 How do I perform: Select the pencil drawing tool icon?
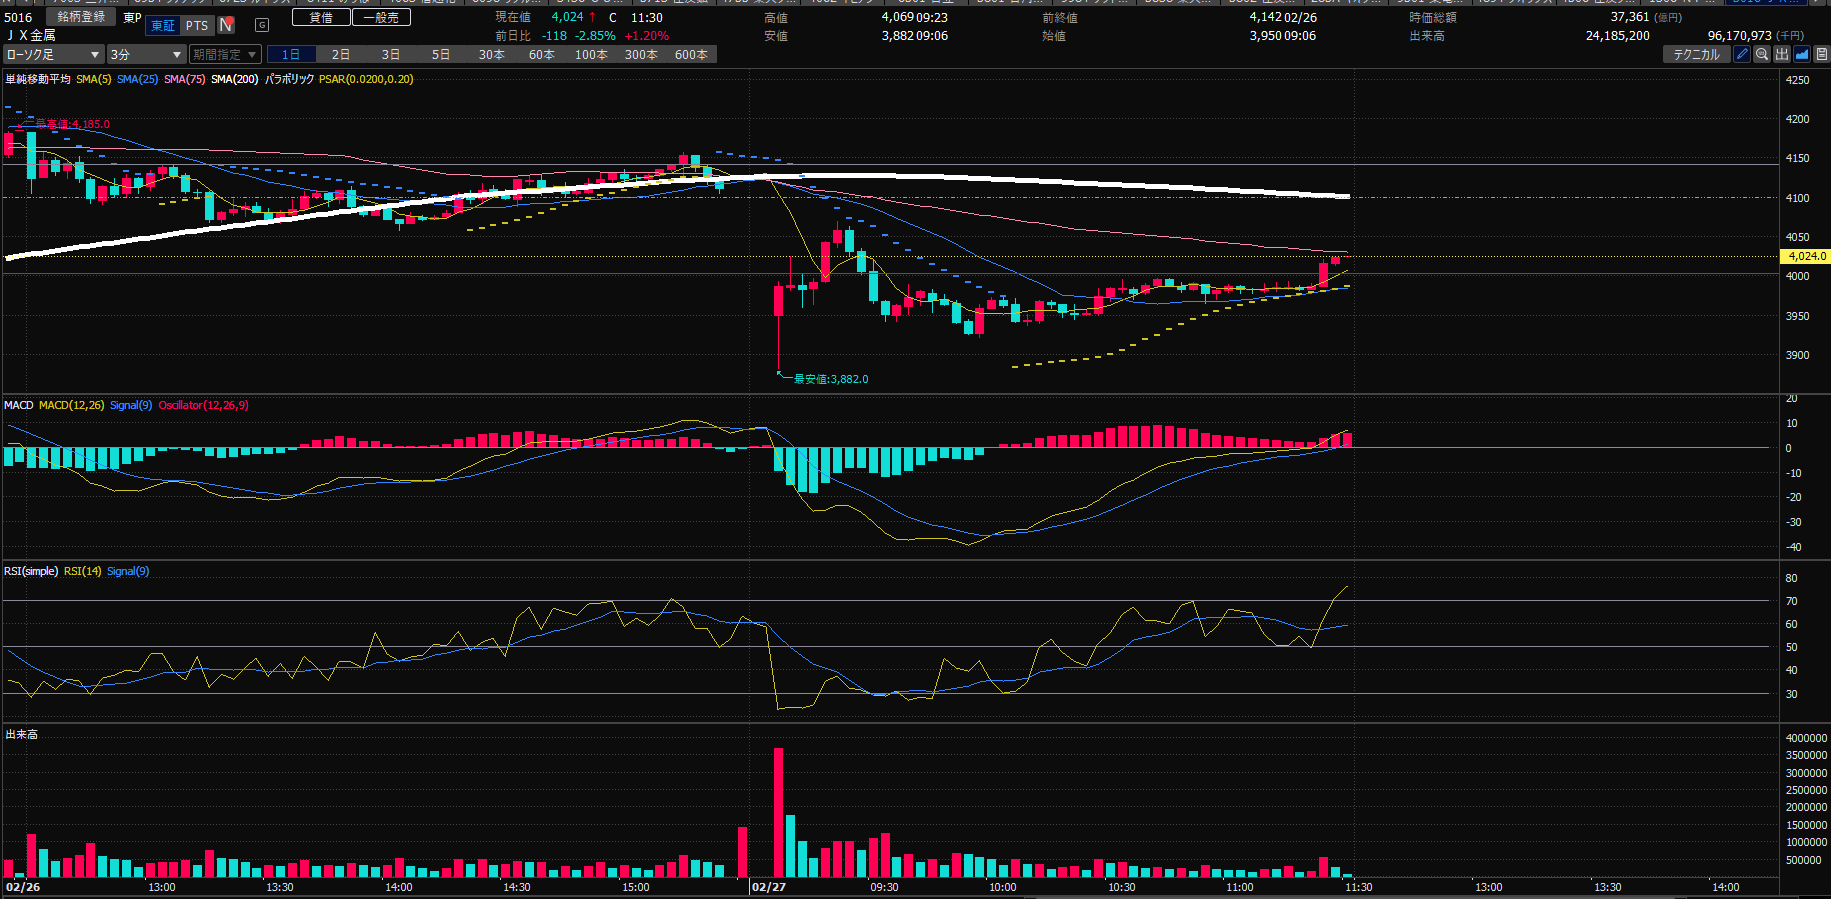coord(1742,55)
